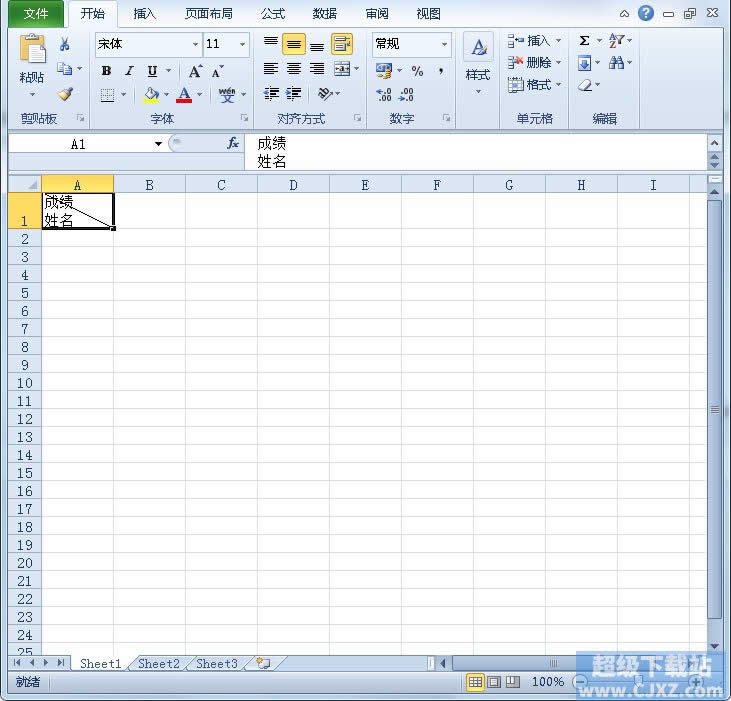Screen dimensions: 731x701
Task: Click the 插入 insert cells button
Action: [534, 41]
